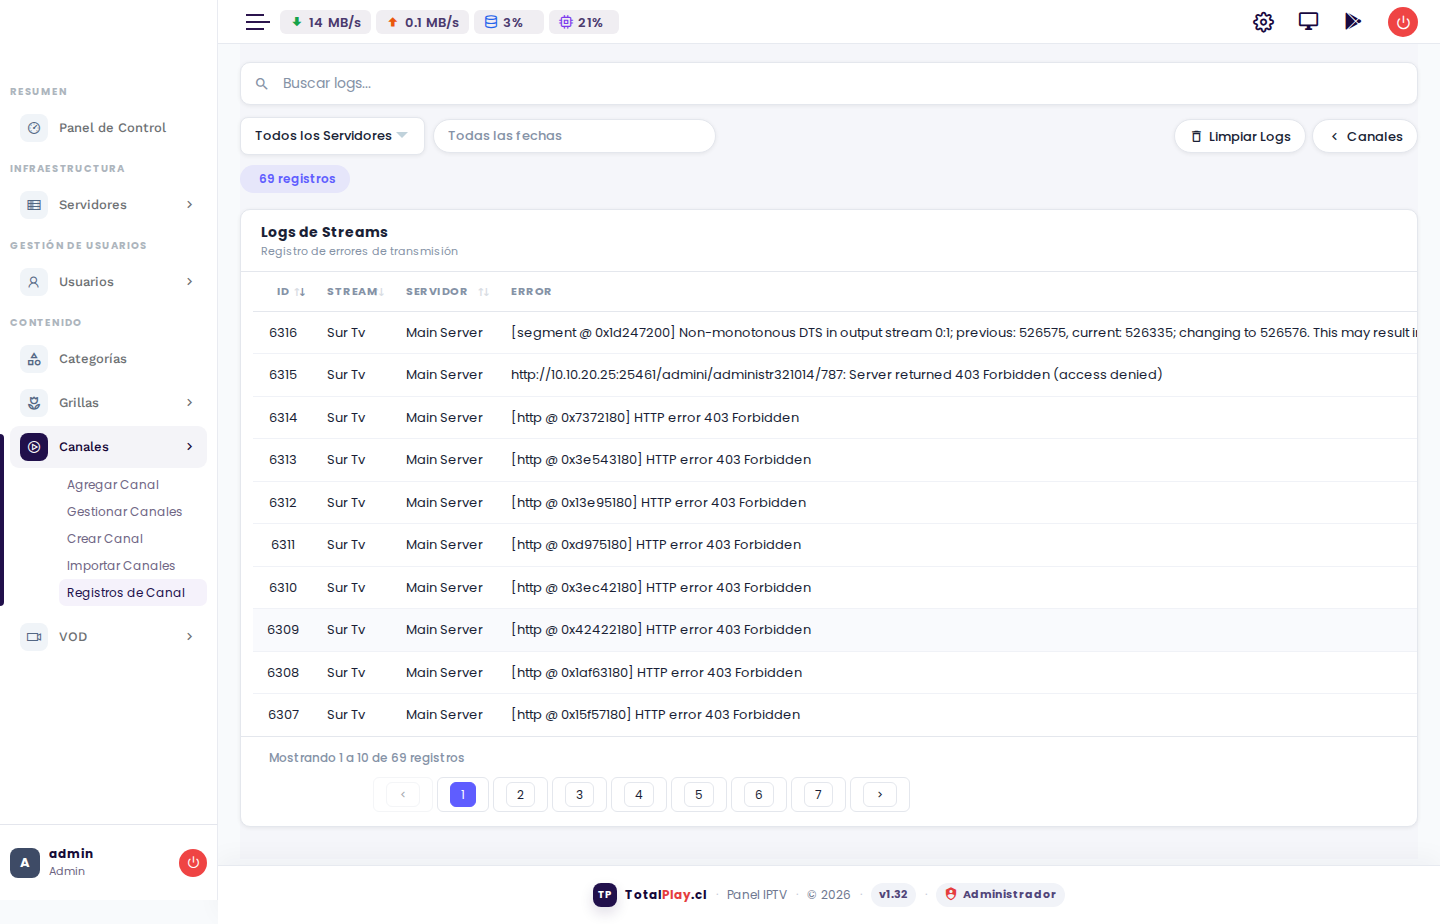Click the VOD camera icon
Screen dimensions: 1440x924
click(34, 637)
